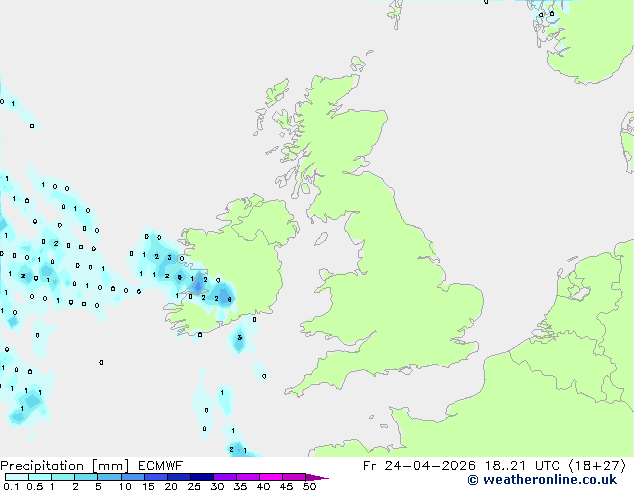Click the '3' rain value south of Ireland

click(240, 338)
